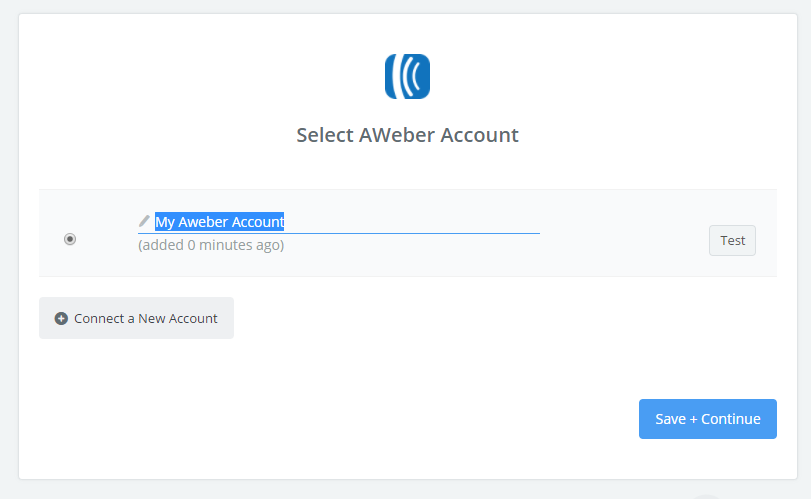Click the white arcs inside the AWeber logo
This screenshot has height=499, width=811.
click(x=408, y=77)
